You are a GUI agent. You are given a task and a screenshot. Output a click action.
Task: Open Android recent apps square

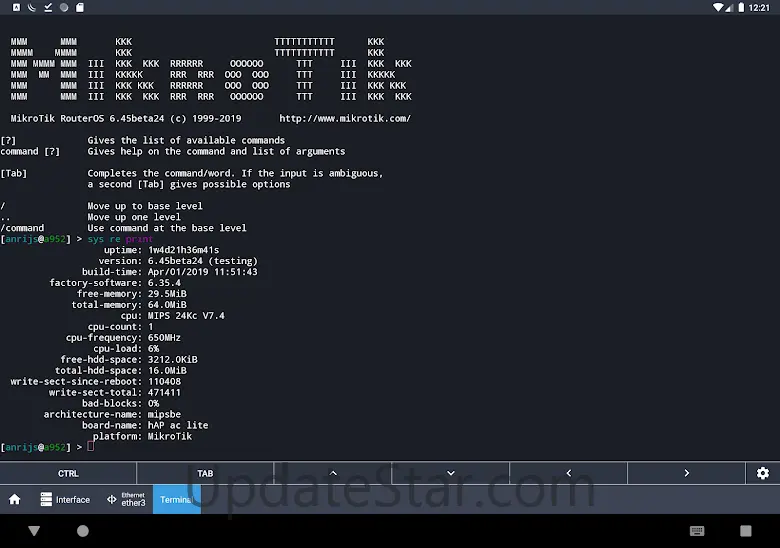tap(745, 531)
